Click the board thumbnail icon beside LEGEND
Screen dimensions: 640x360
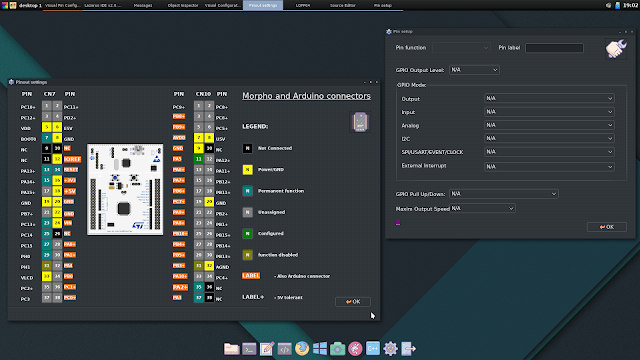tap(360, 122)
